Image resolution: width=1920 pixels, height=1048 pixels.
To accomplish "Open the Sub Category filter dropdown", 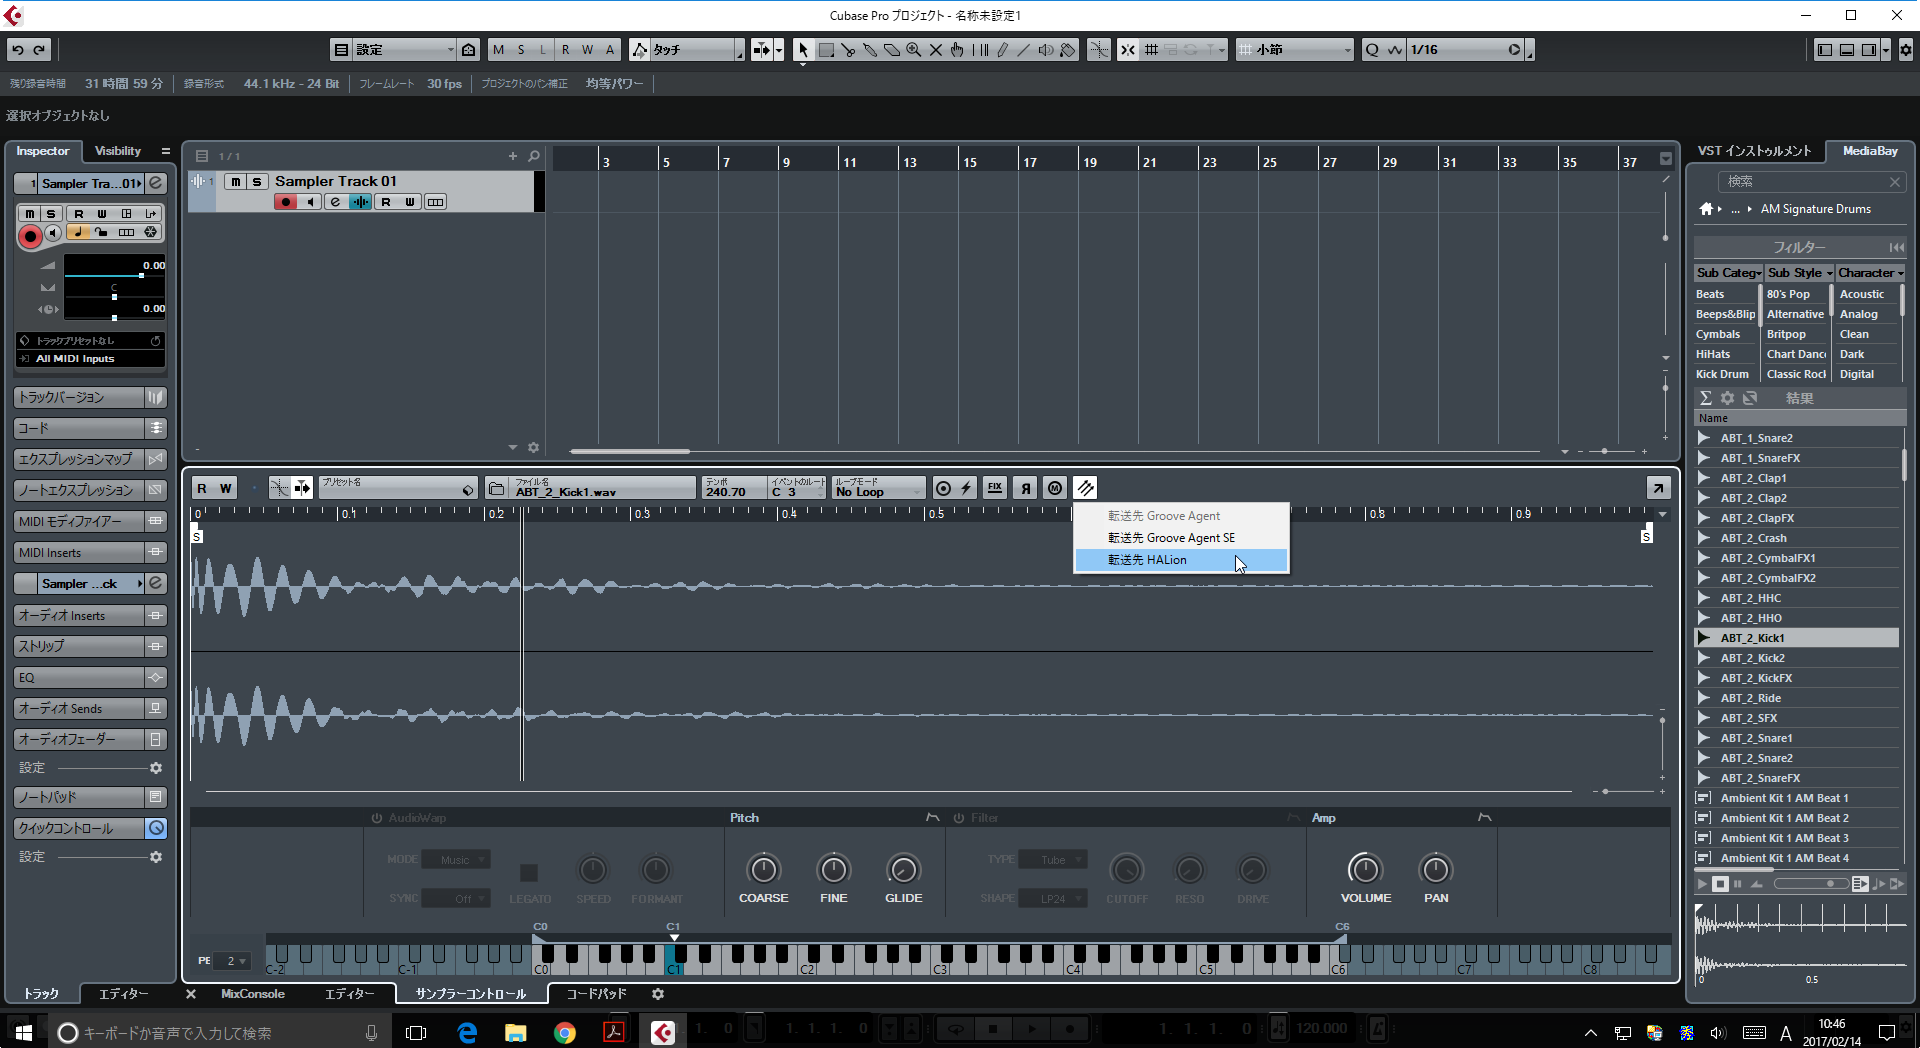I will click(1727, 273).
